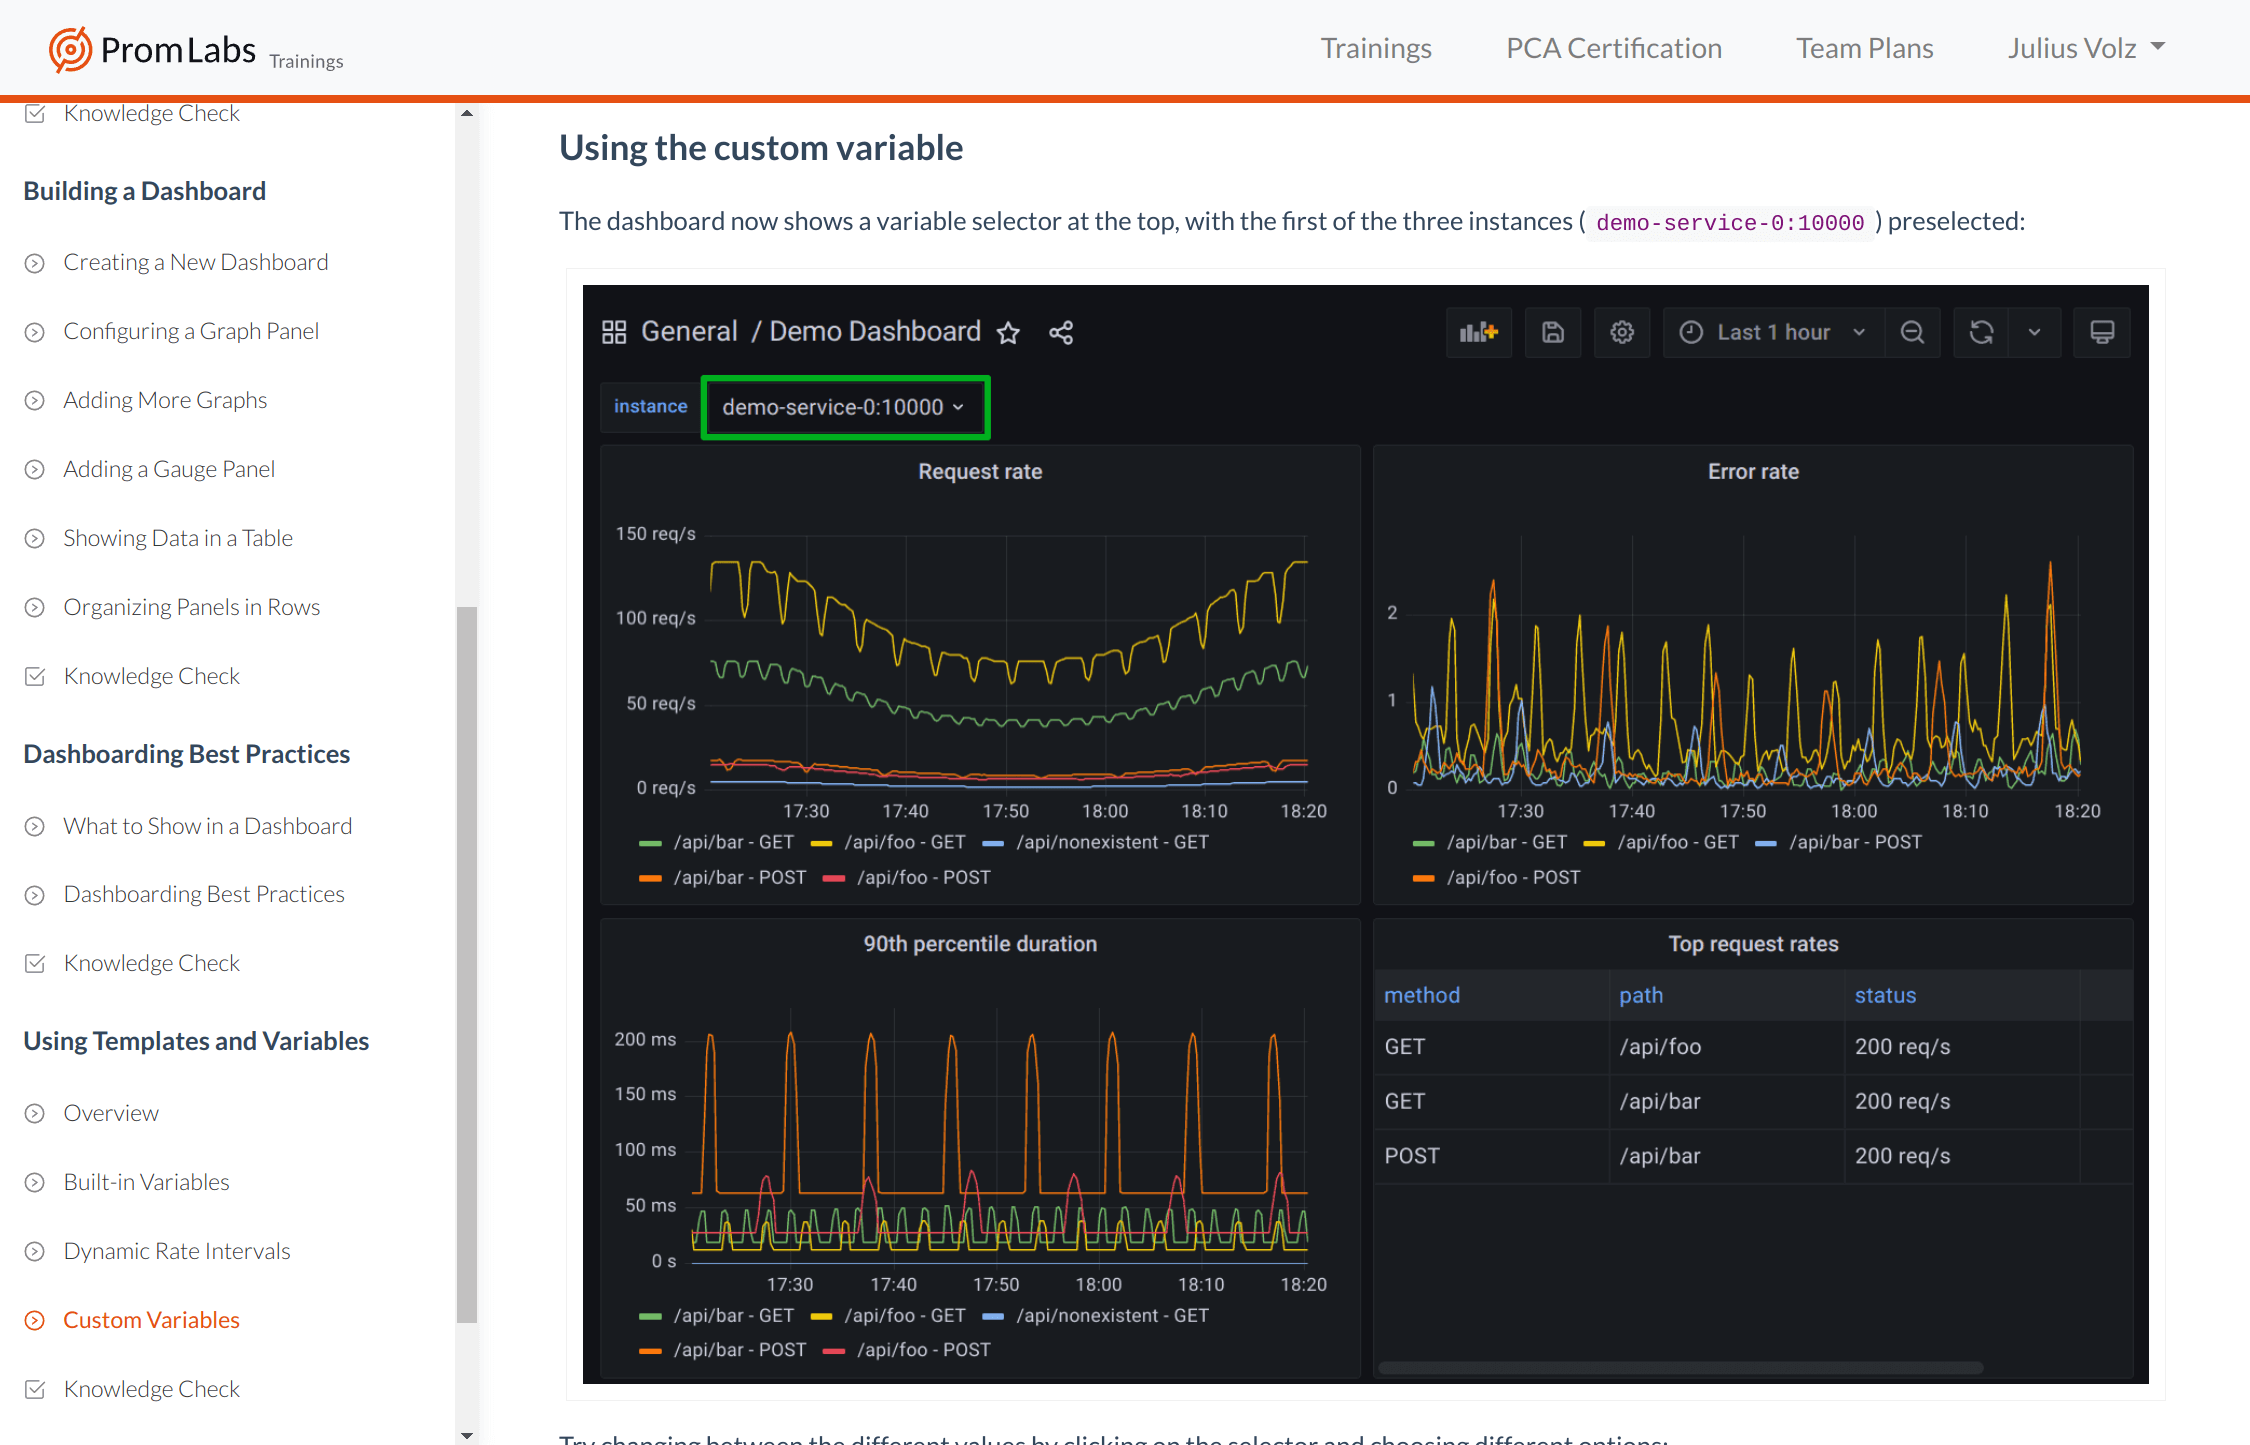Image resolution: width=2250 pixels, height=1445 pixels.
Task: Toggle the Knowledge Check below Custom Variables
Action: [151, 1388]
